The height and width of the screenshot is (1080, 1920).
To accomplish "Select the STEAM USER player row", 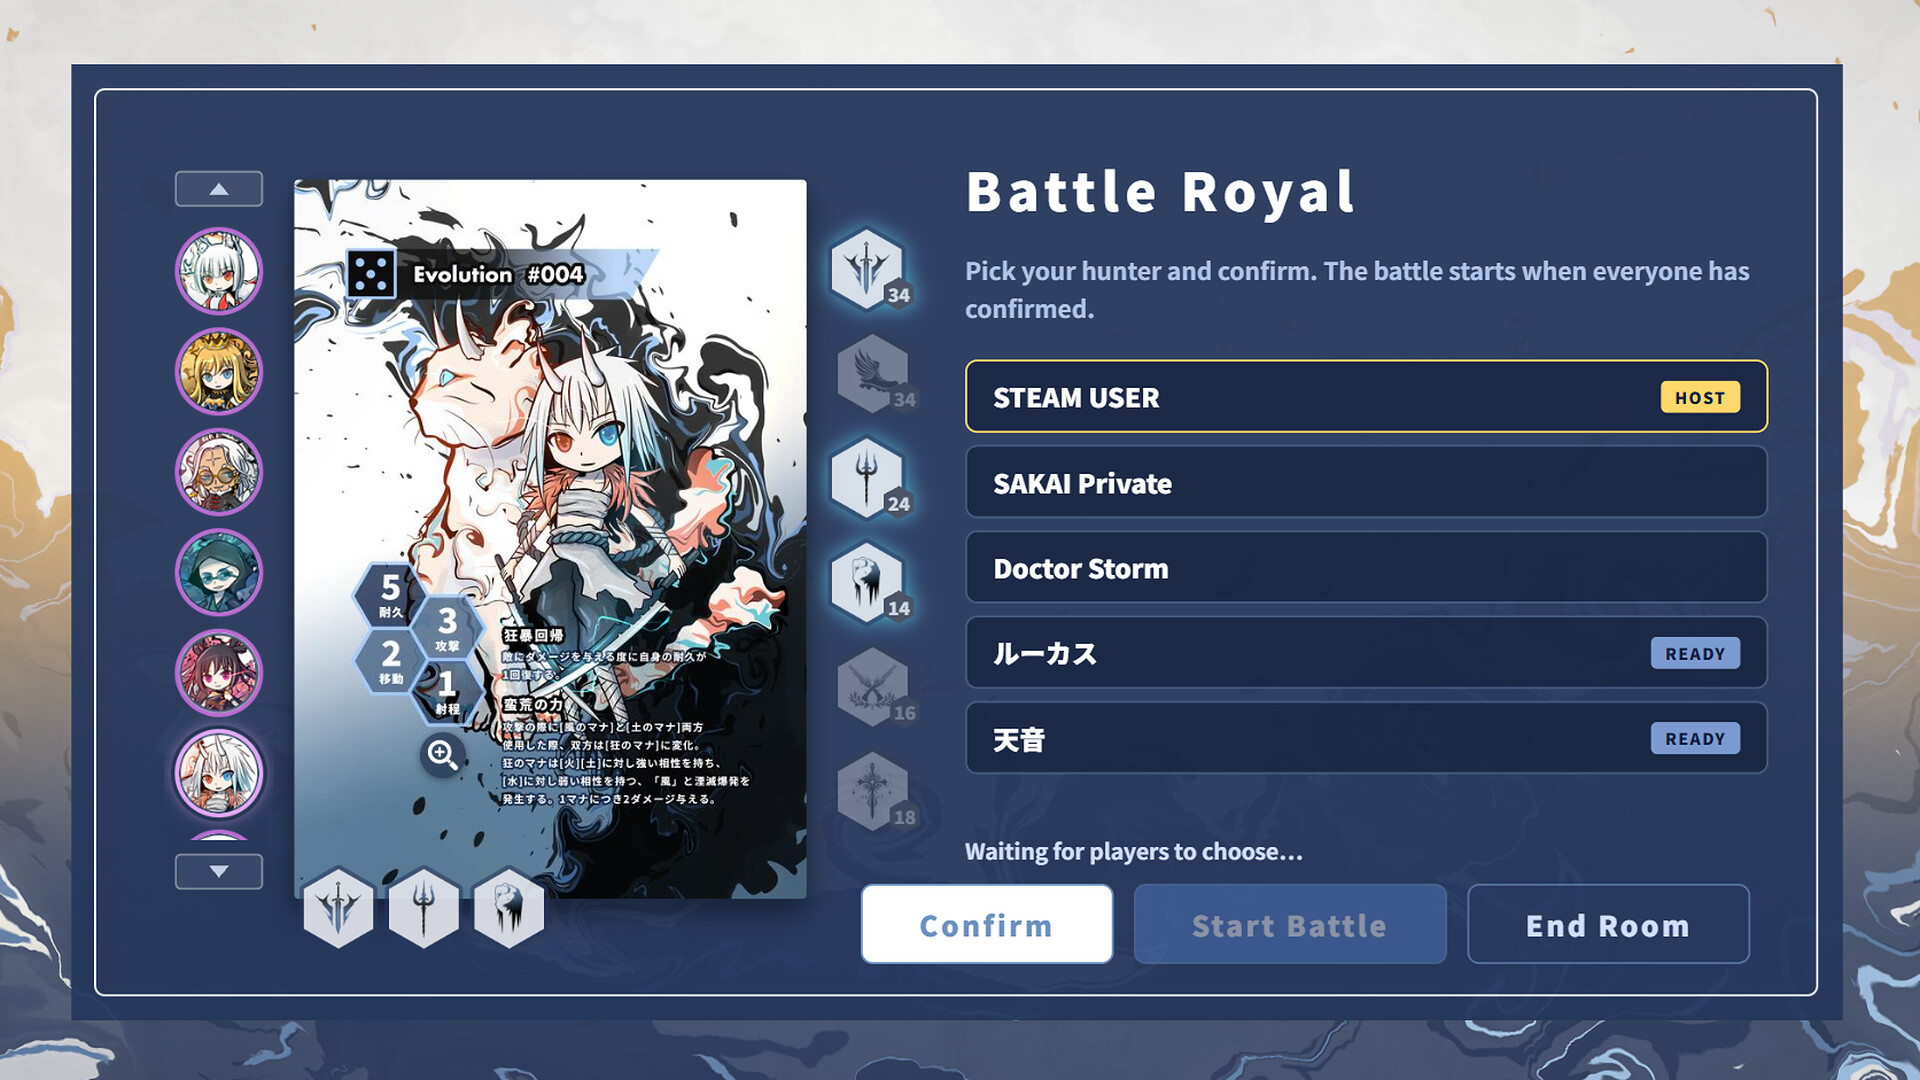I will tap(1366, 397).
